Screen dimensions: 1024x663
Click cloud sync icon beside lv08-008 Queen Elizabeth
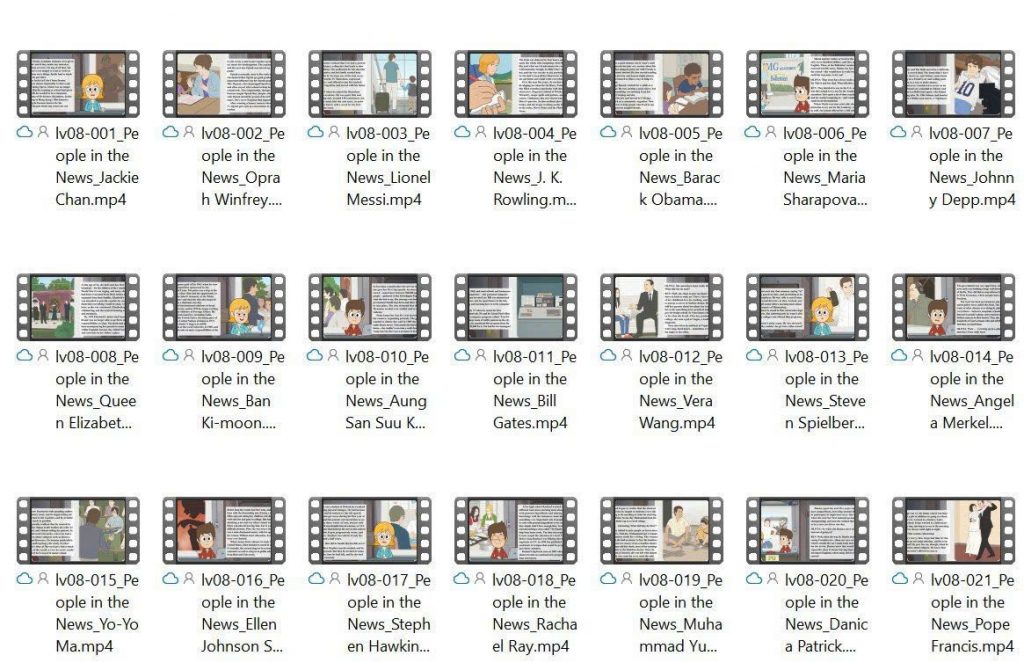coord(24,355)
